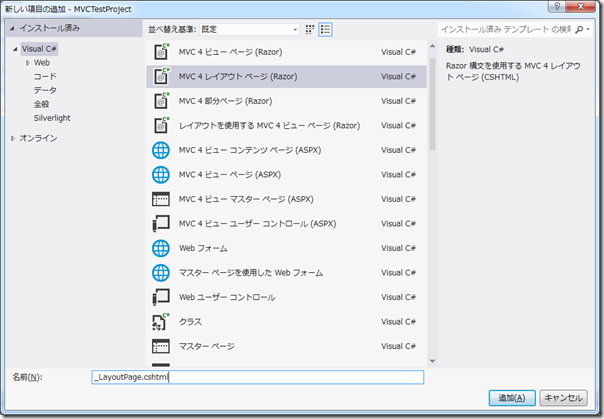Select the Web category
604x419 pixels.
pos(42,63)
